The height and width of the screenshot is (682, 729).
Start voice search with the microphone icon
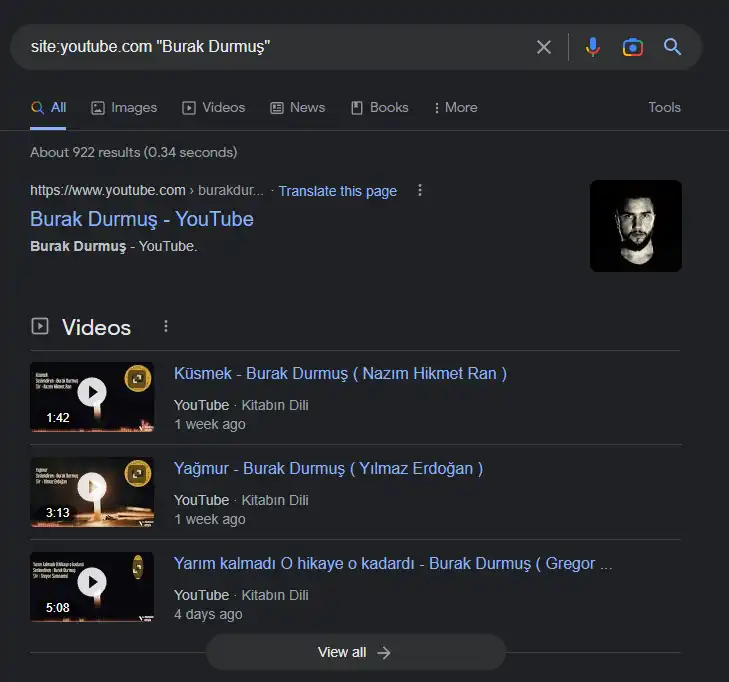[x=592, y=47]
